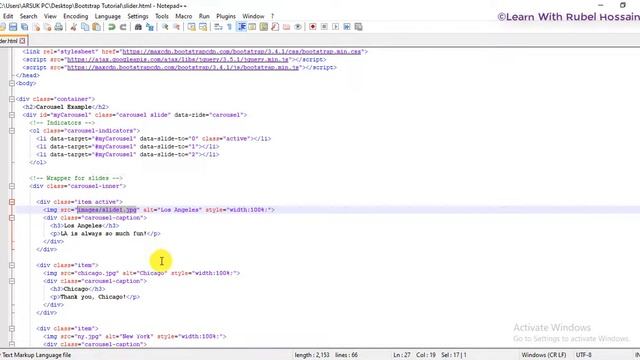Screen dimensions: 640x360
Task: Open the Plugins menu
Action: click(x=226, y=16)
